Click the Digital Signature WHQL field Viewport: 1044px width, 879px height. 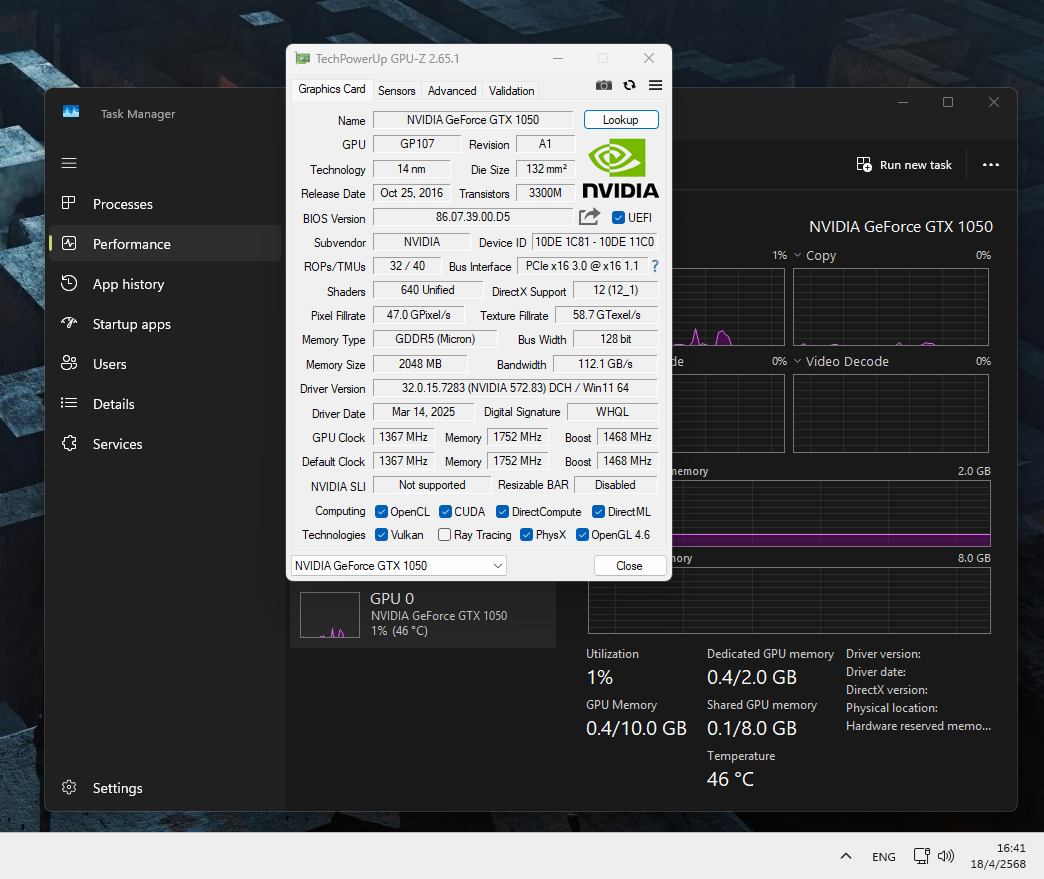[x=613, y=412]
